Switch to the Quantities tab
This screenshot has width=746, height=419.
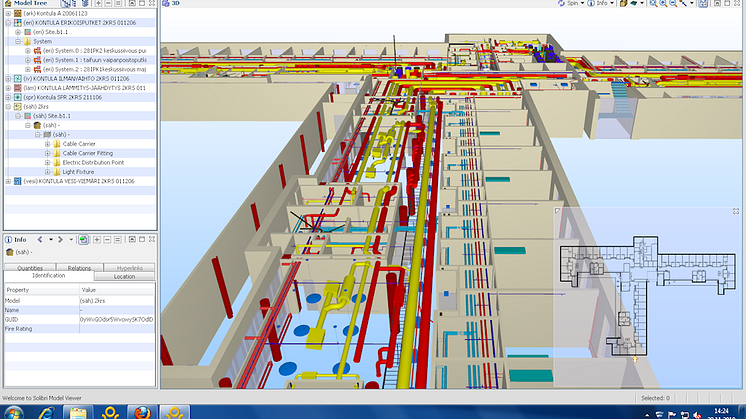30,268
